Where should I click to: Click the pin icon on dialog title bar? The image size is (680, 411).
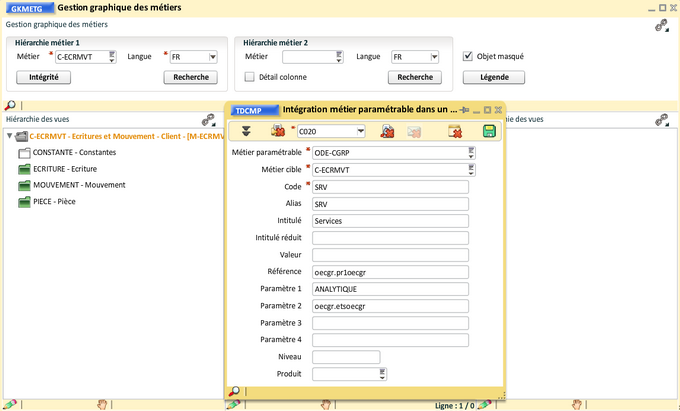(x=464, y=110)
